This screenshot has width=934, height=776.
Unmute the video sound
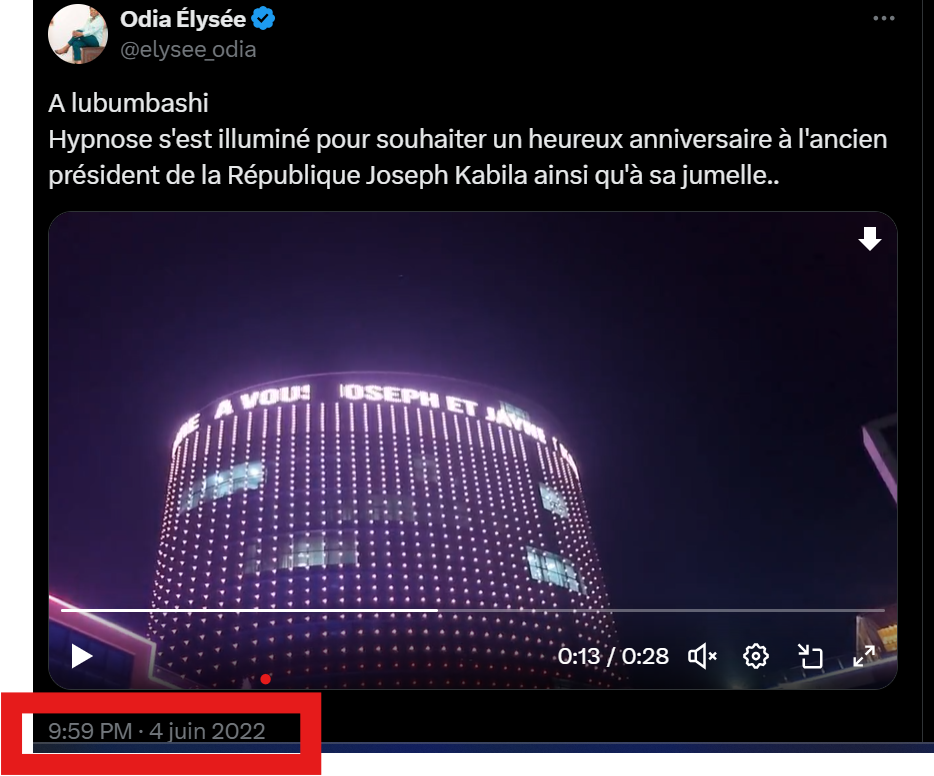(x=702, y=656)
